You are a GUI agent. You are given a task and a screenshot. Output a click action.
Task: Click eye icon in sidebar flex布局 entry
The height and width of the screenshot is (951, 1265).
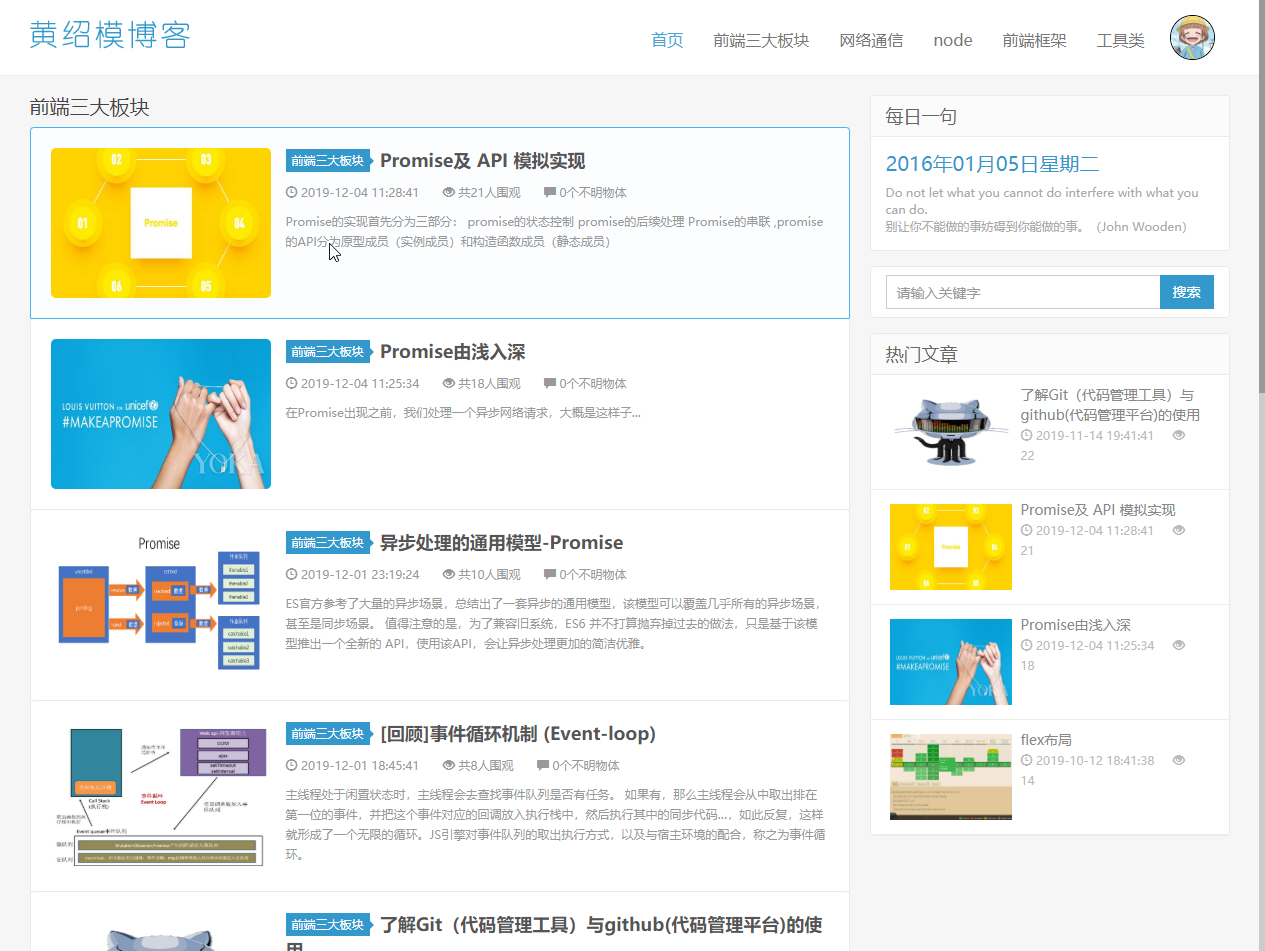(x=1179, y=760)
